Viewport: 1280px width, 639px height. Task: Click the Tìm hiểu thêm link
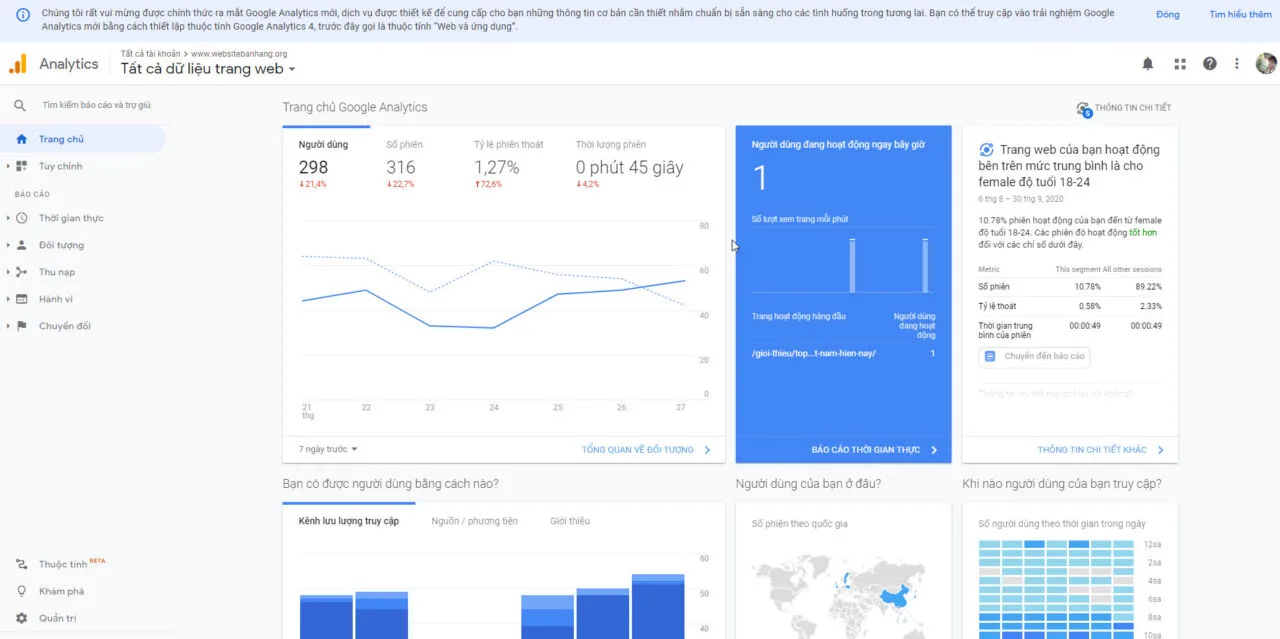coord(1240,15)
